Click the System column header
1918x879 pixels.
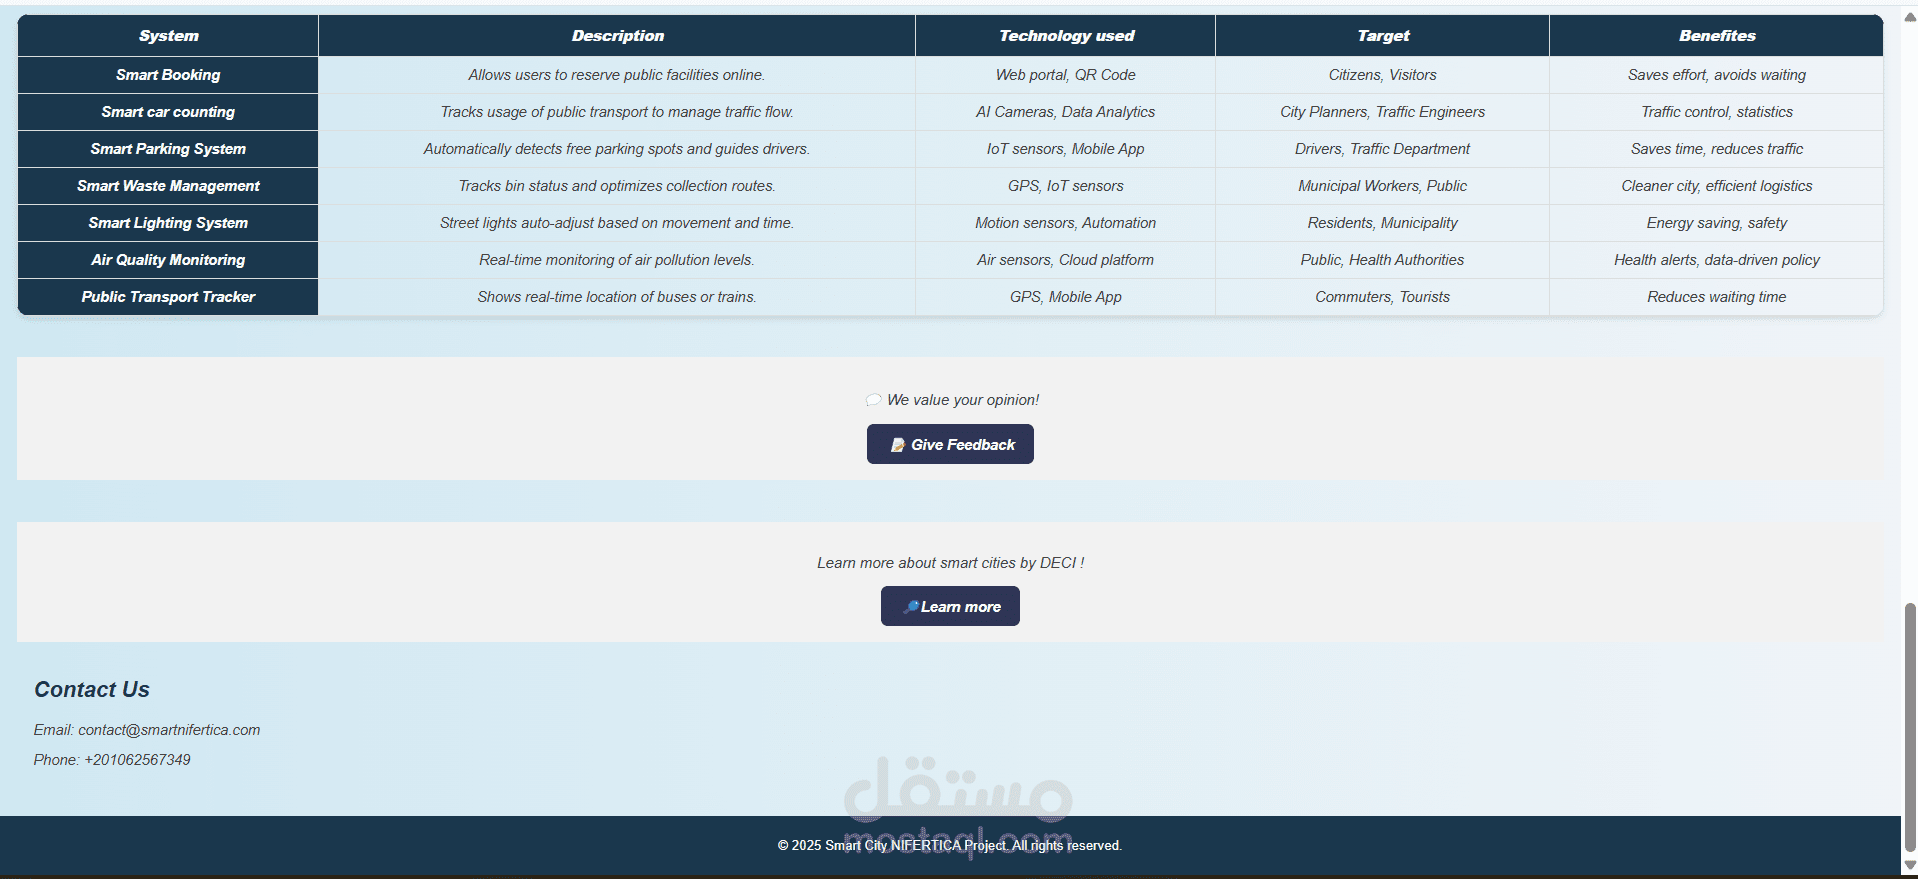(x=168, y=36)
